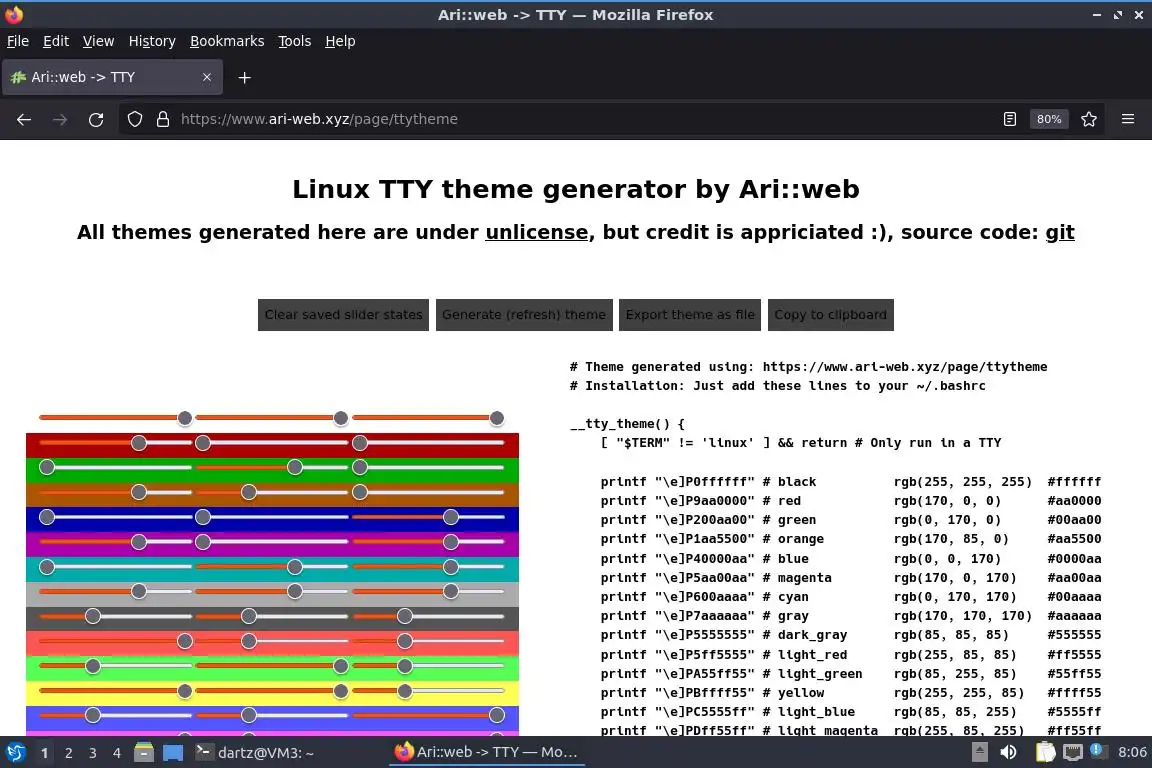
Task: Switch to workspace 2
Action: pyautogui.click(x=68, y=753)
